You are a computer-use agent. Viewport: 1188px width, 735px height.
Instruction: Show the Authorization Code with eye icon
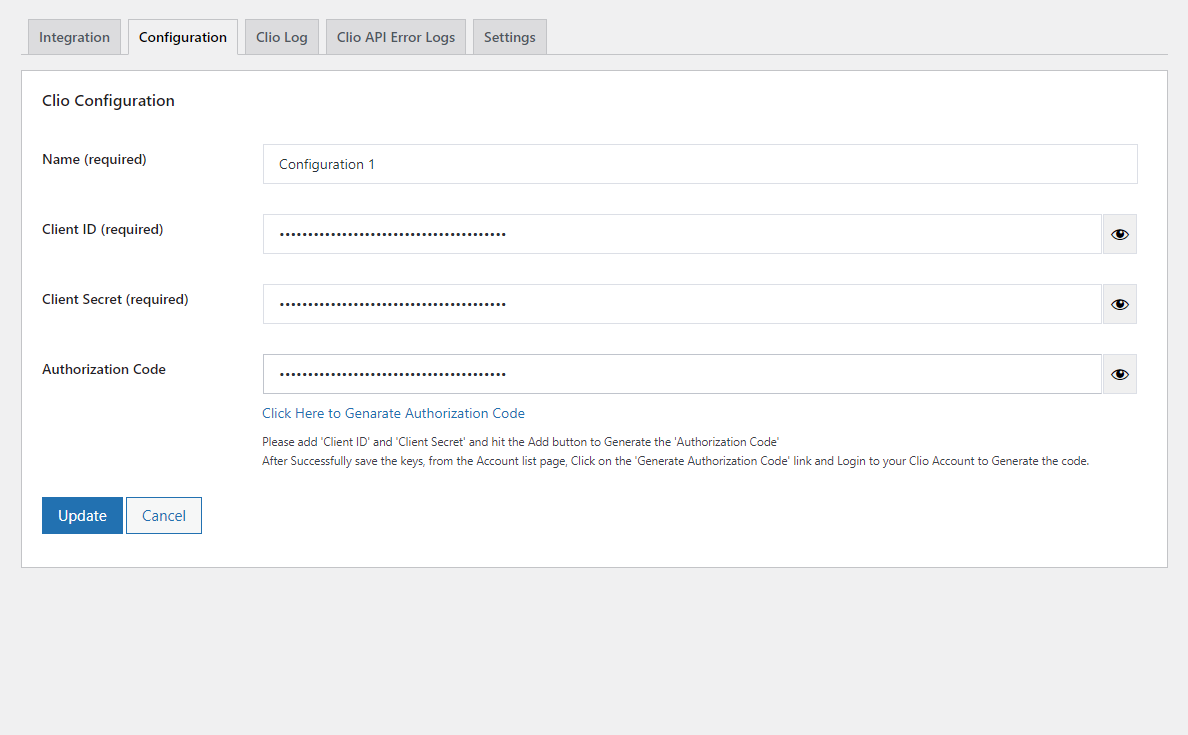tap(1119, 374)
